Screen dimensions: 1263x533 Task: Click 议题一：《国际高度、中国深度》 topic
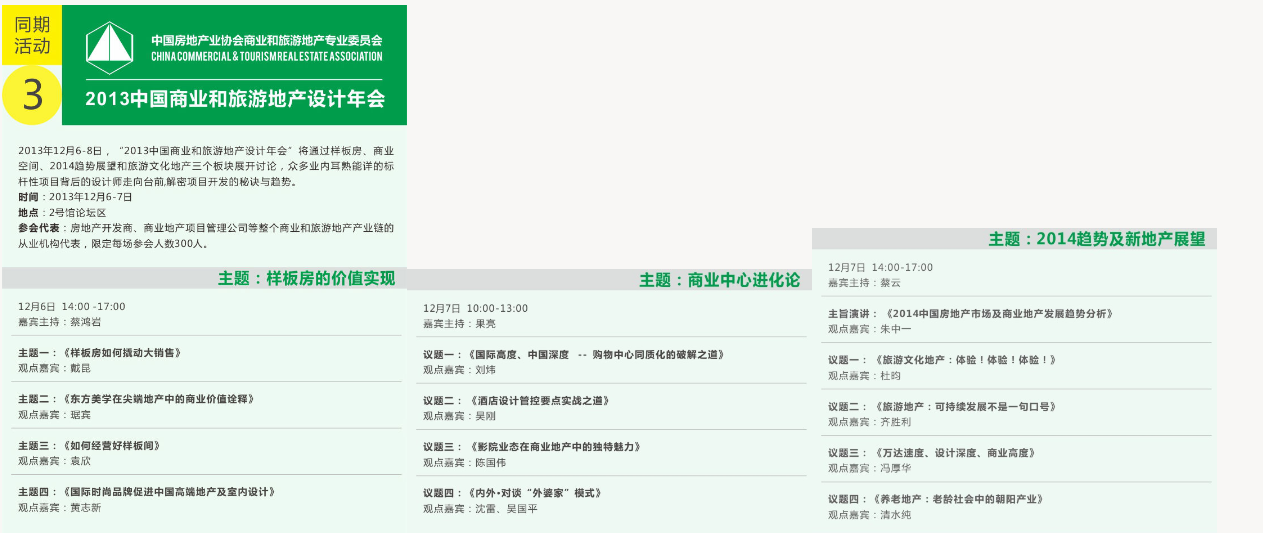click(574, 354)
